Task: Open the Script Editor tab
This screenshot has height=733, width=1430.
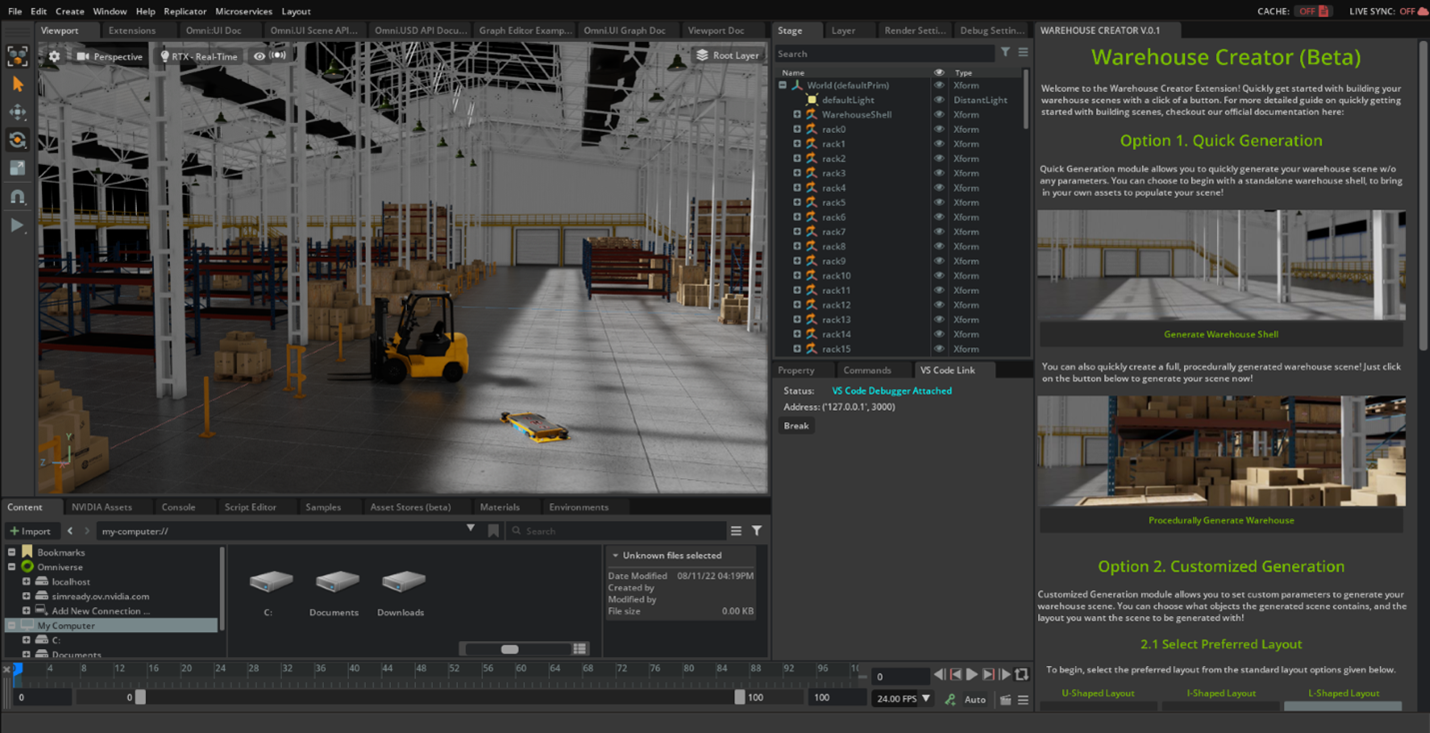Action: coord(250,507)
